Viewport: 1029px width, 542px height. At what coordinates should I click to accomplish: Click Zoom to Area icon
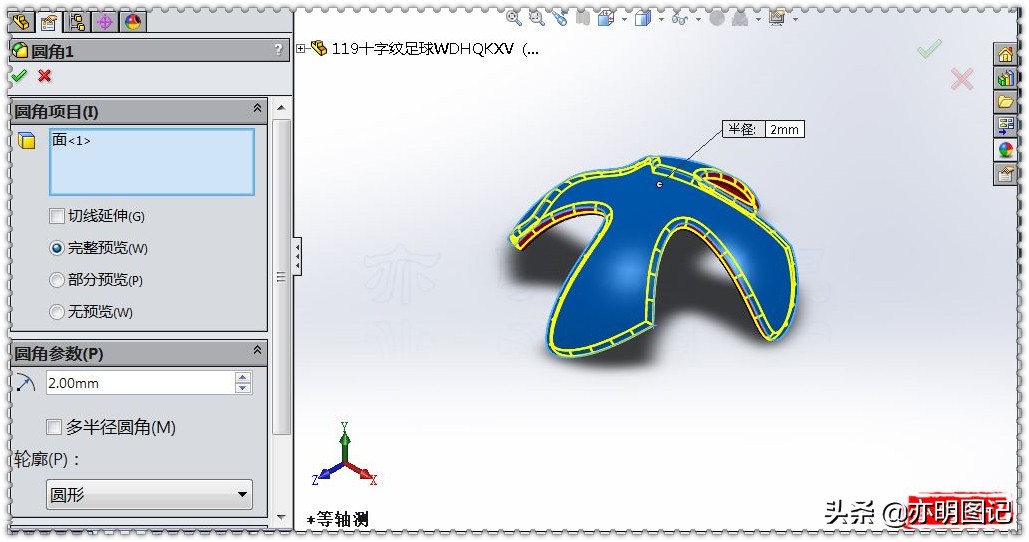point(537,18)
